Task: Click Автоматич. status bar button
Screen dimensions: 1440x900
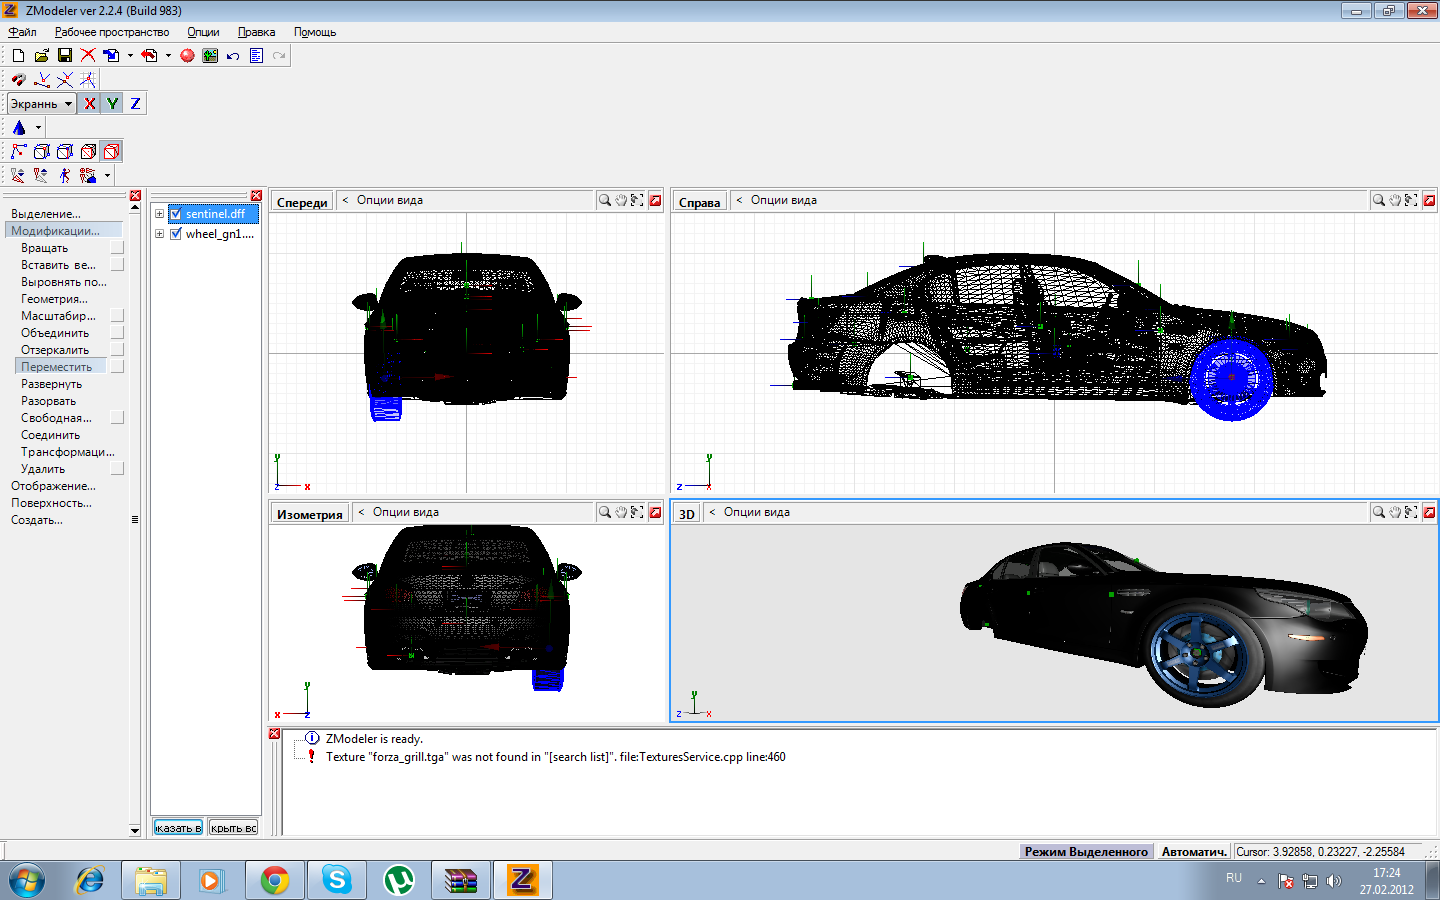Action: 1194,852
